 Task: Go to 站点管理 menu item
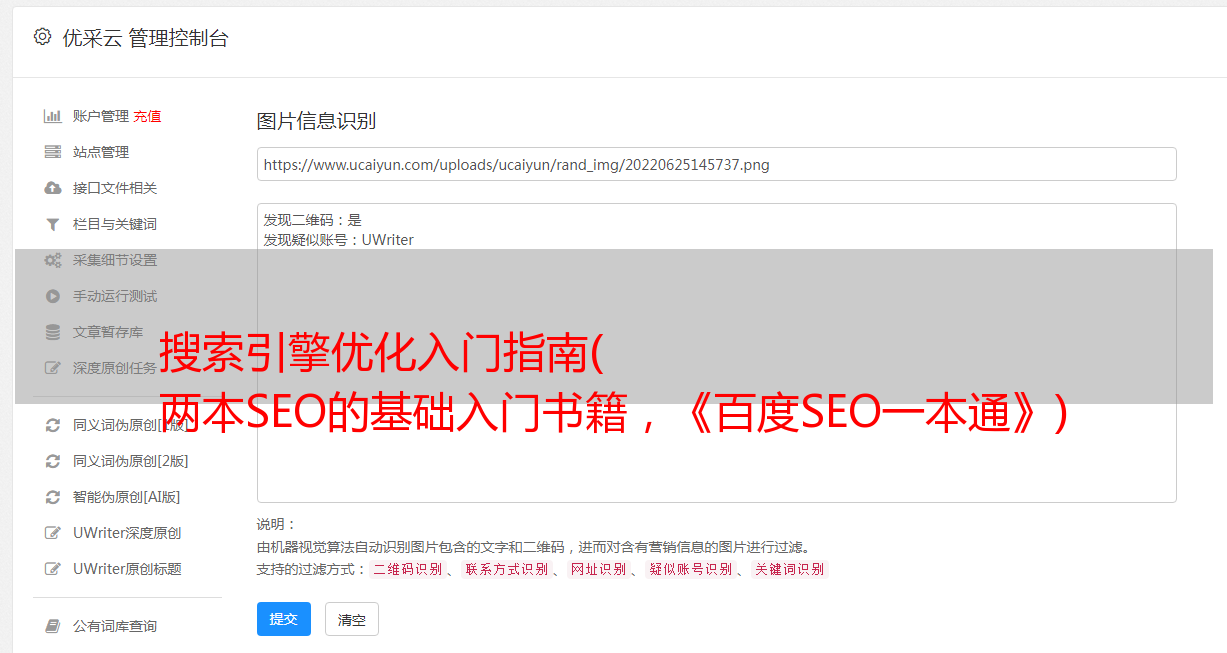tap(101, 152)
